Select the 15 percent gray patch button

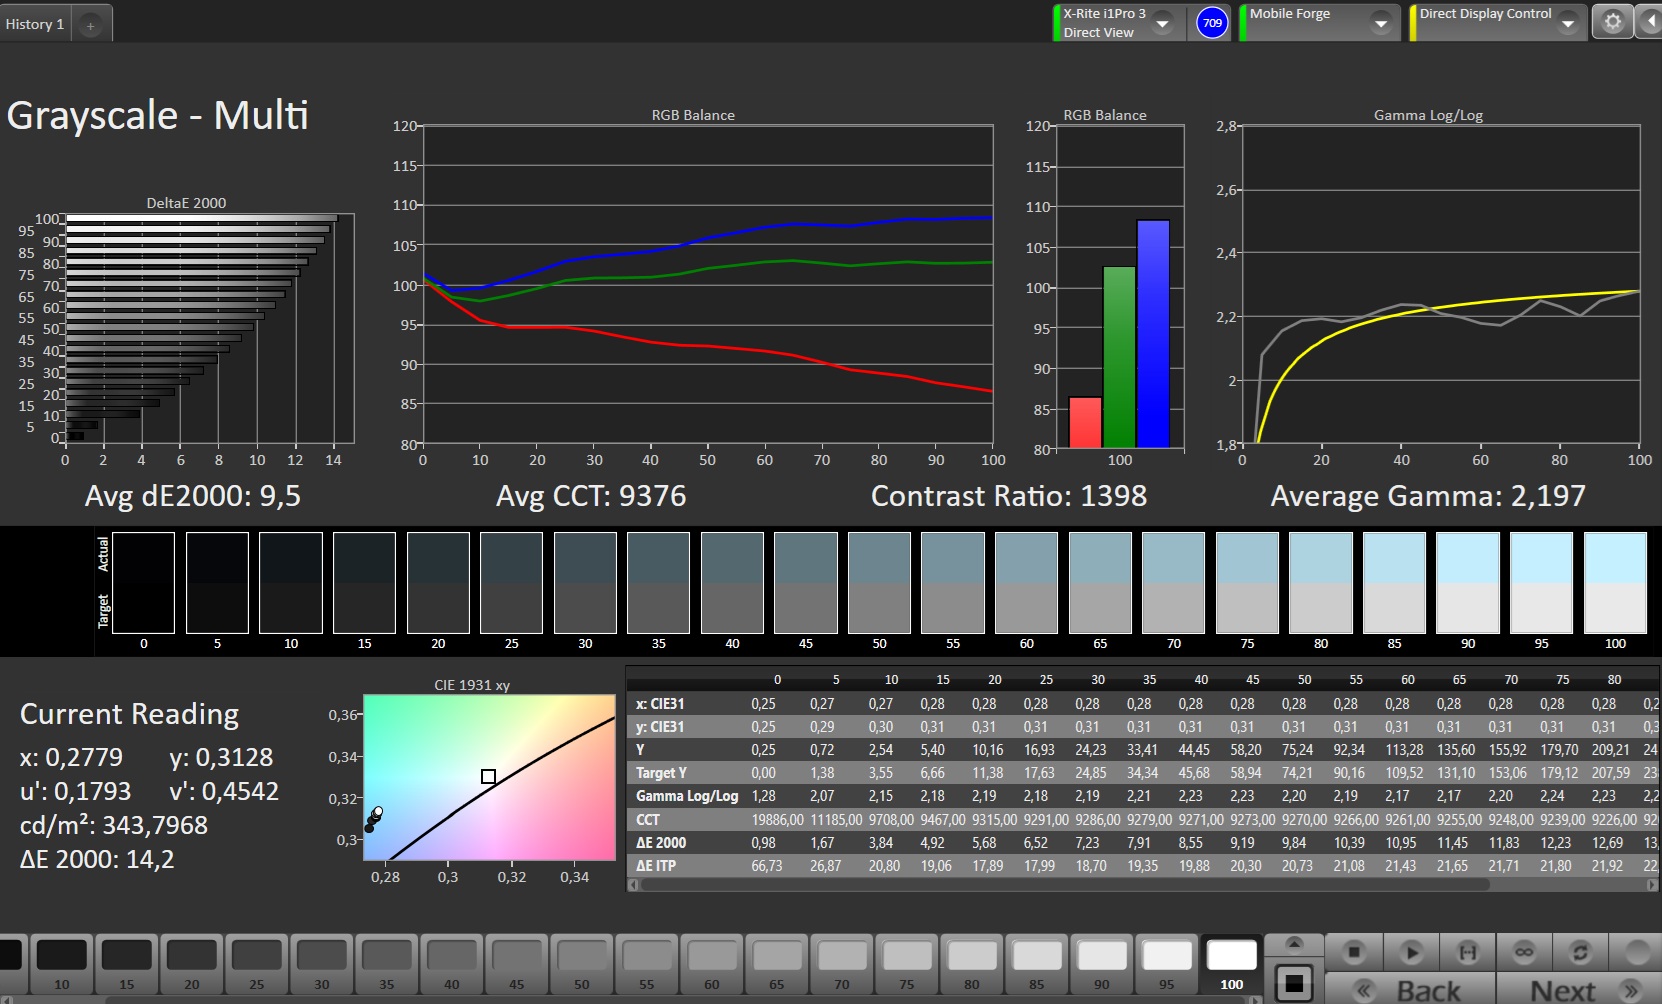tap(127, 965)
